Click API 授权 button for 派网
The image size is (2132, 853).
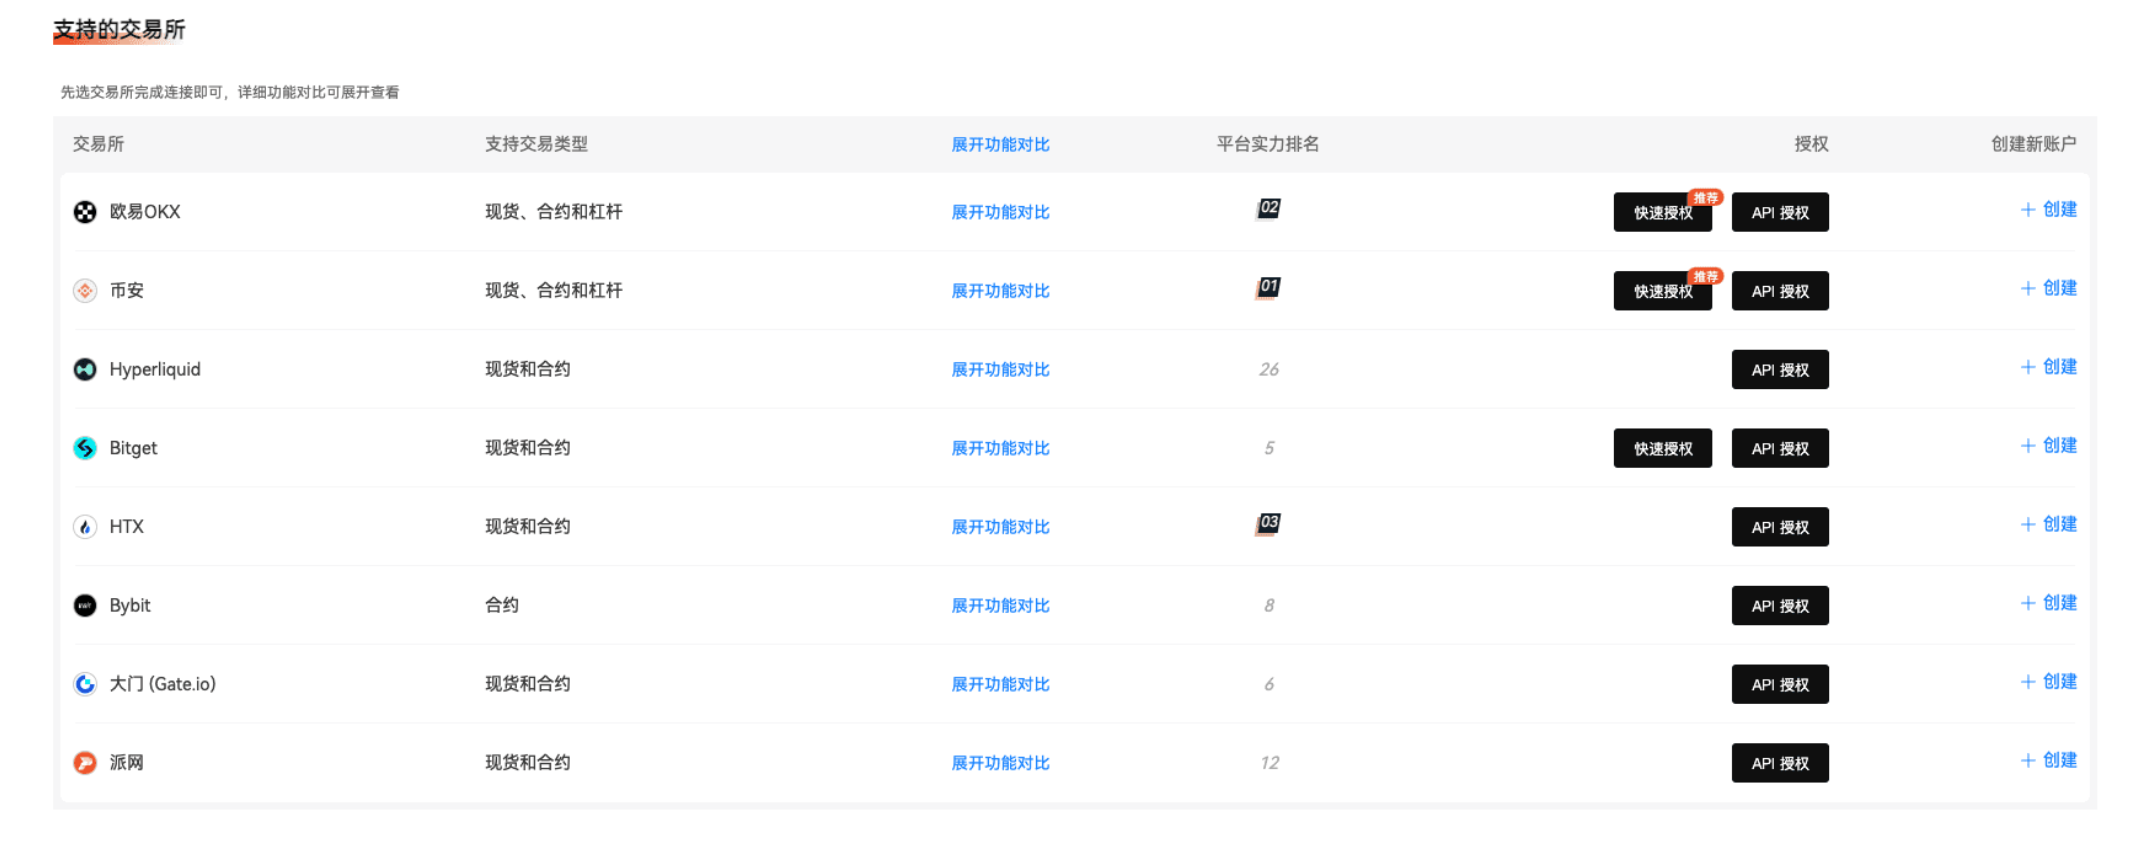pos(1780,763)
